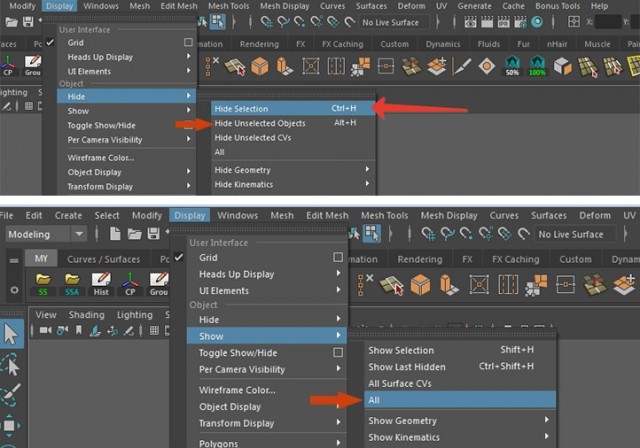The height and width of the screenshot is (448, 640).
Task: Open the Generate menu
Action: tap(474, 6)
